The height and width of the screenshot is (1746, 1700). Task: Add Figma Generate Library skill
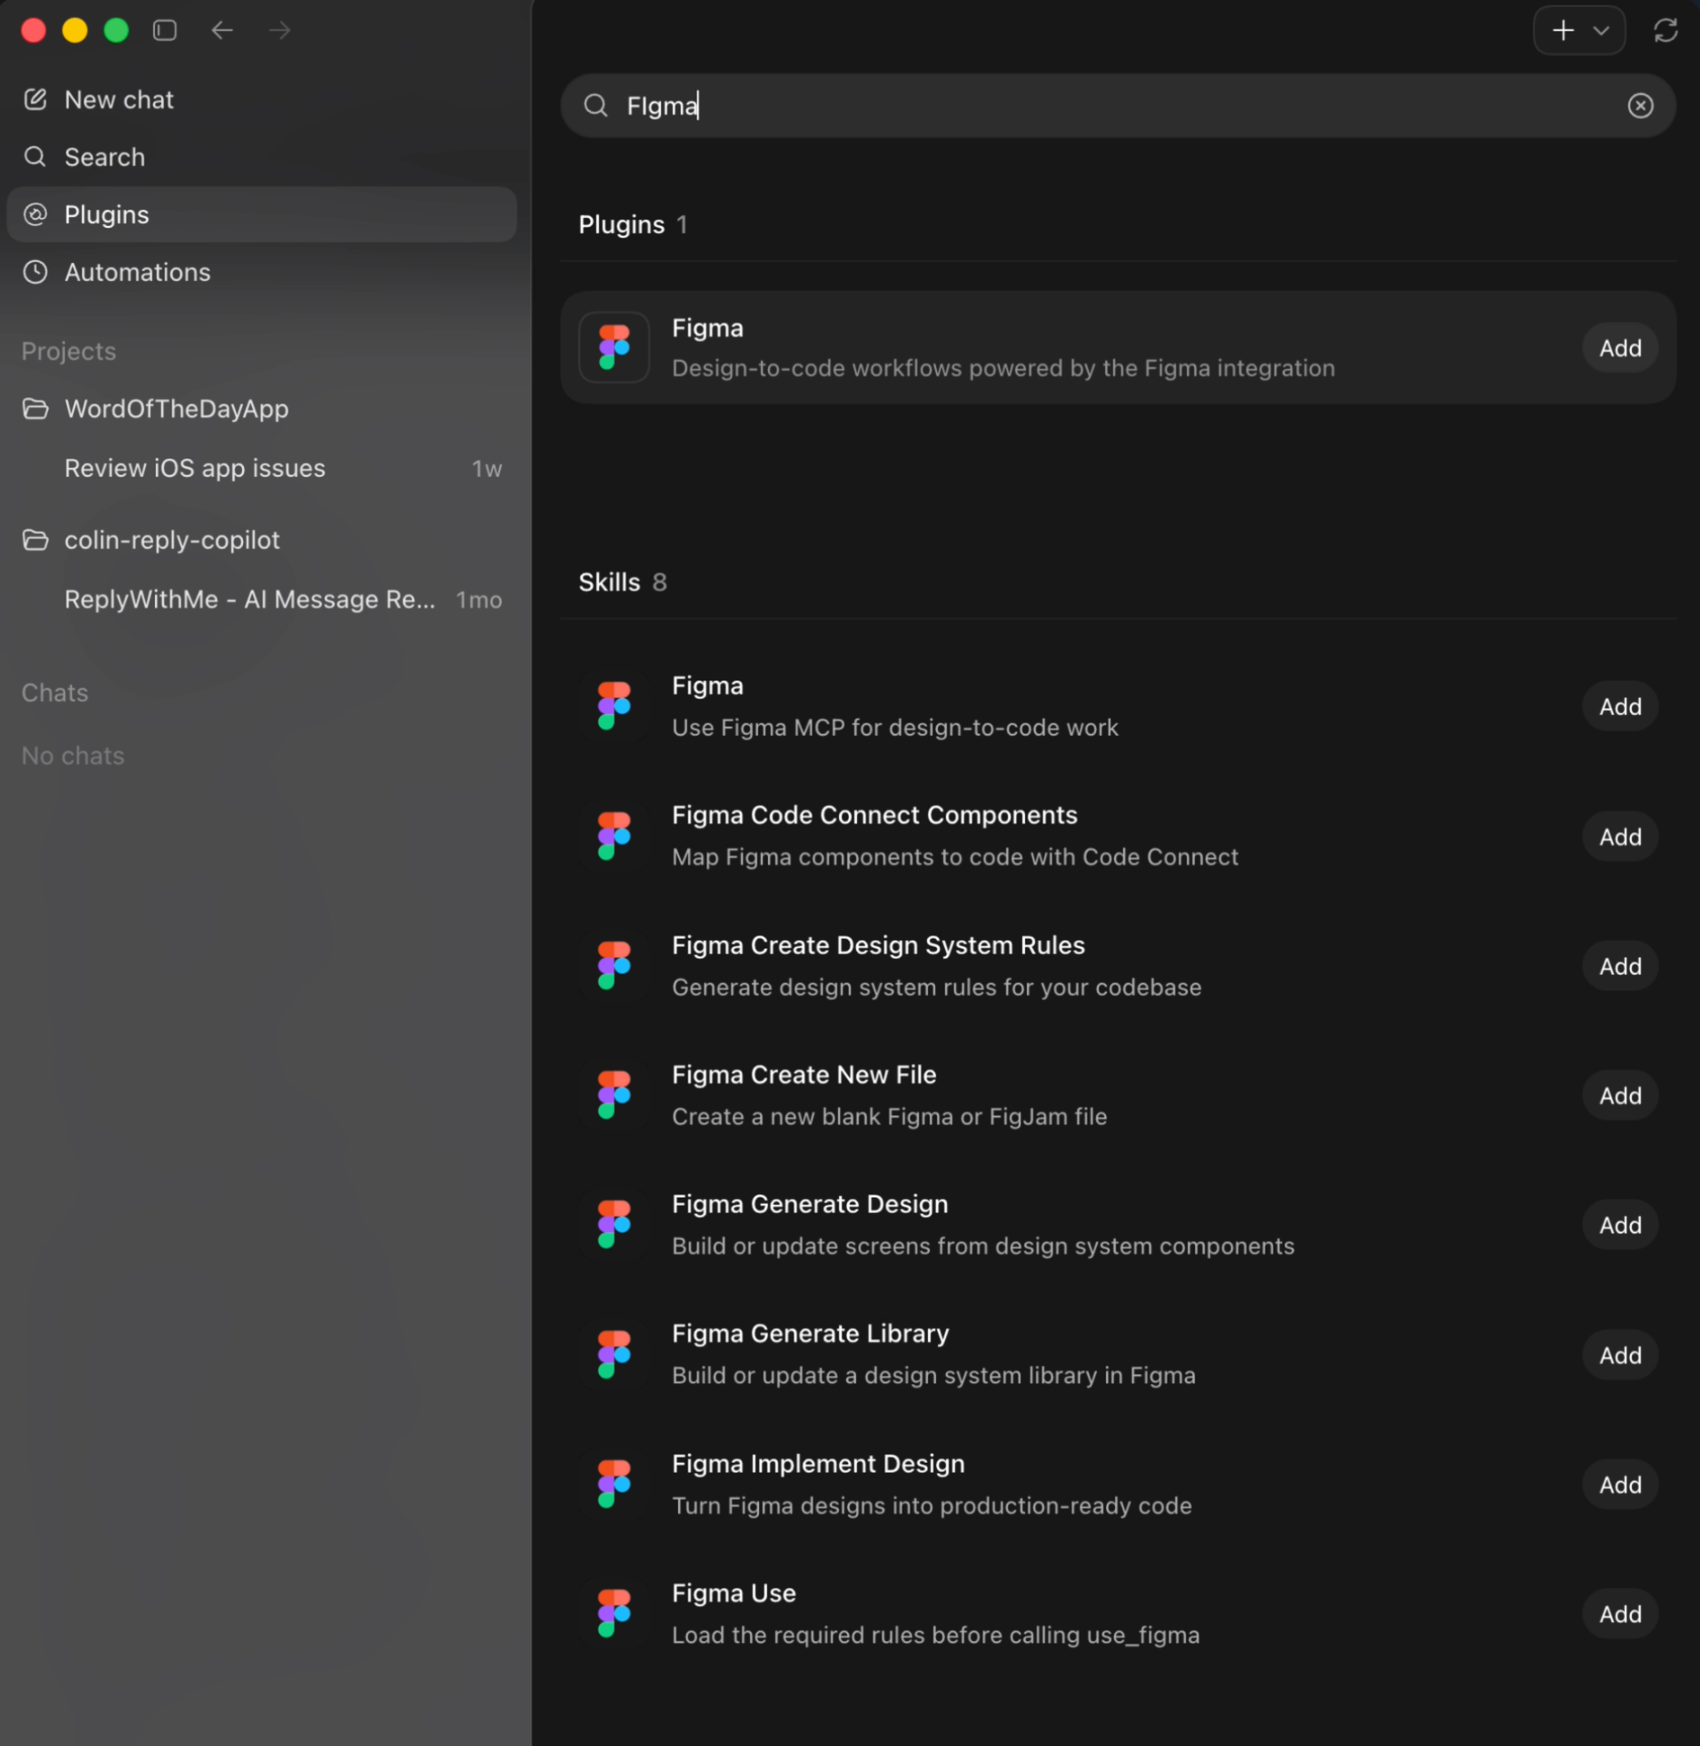click(x=1620, y=1355)
